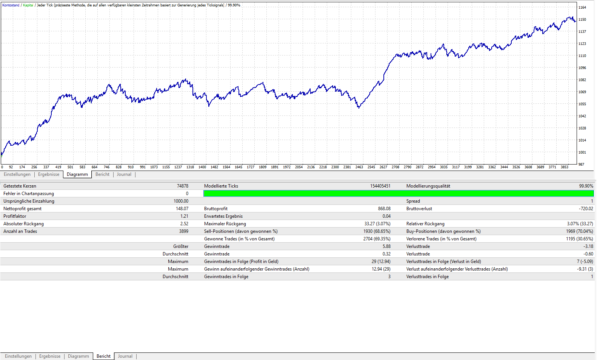Open Ergebnisse tab in bottom tab bar

(x=50, y=356)
